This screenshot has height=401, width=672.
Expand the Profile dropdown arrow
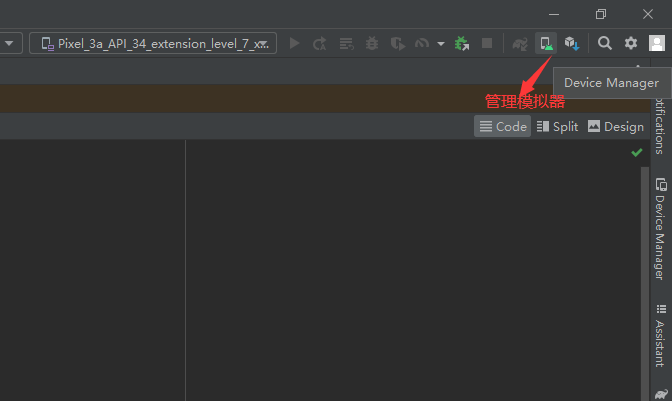(440, 43)
